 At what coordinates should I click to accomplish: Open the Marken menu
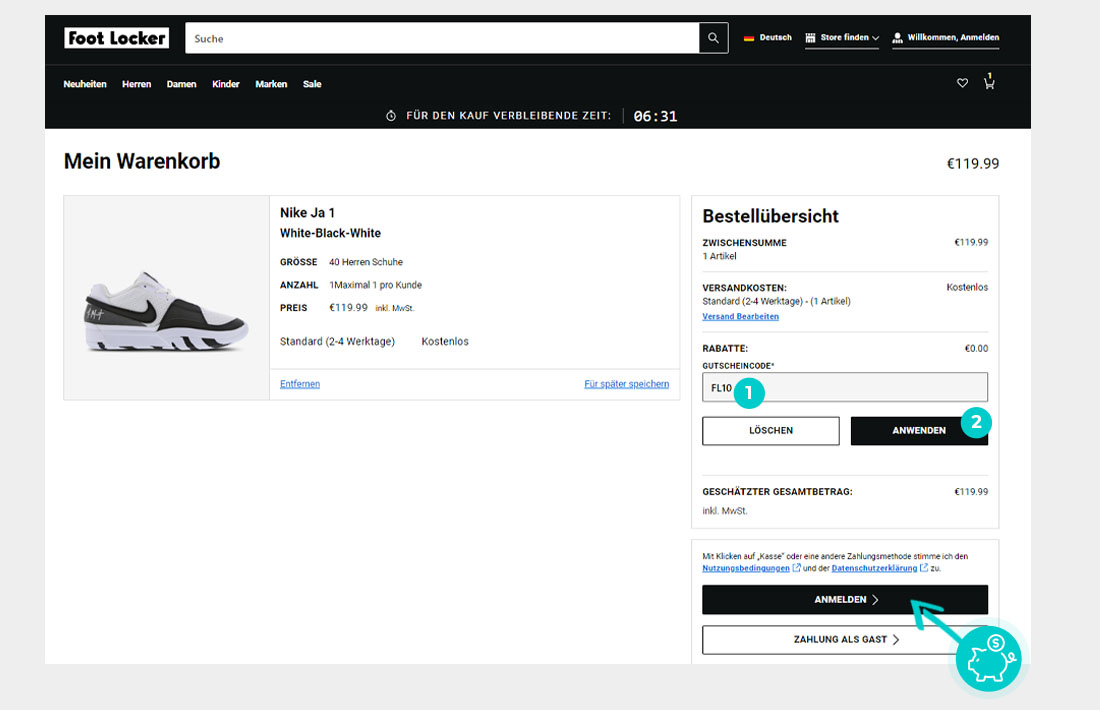pos(271,84)
